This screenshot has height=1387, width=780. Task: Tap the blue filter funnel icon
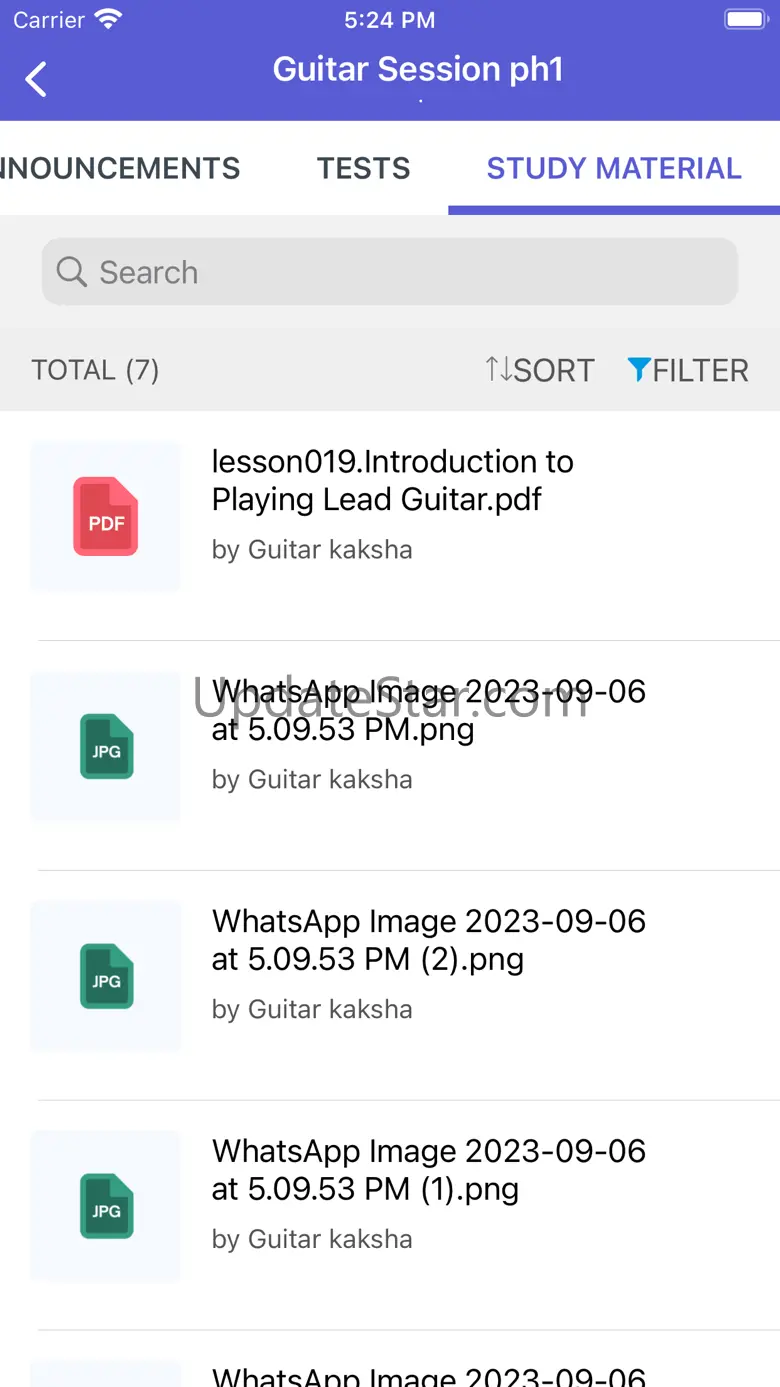(638, 370)
